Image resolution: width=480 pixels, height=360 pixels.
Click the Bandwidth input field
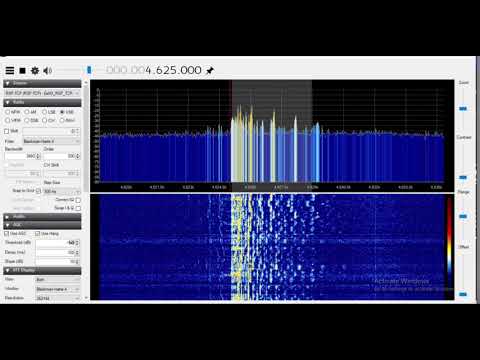pos(23,156)
